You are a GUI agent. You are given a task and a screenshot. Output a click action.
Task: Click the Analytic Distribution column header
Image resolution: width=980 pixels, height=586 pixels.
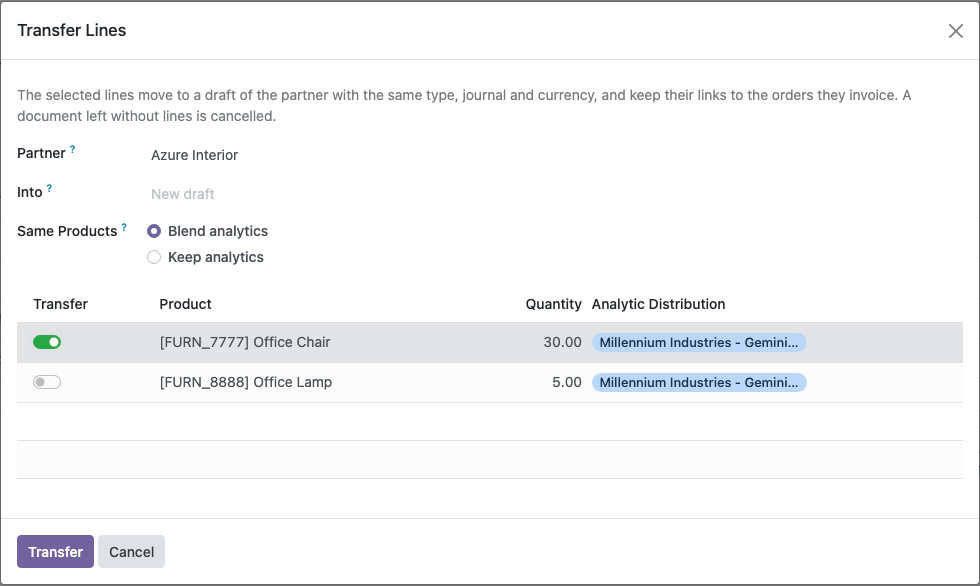pos(658,304)
